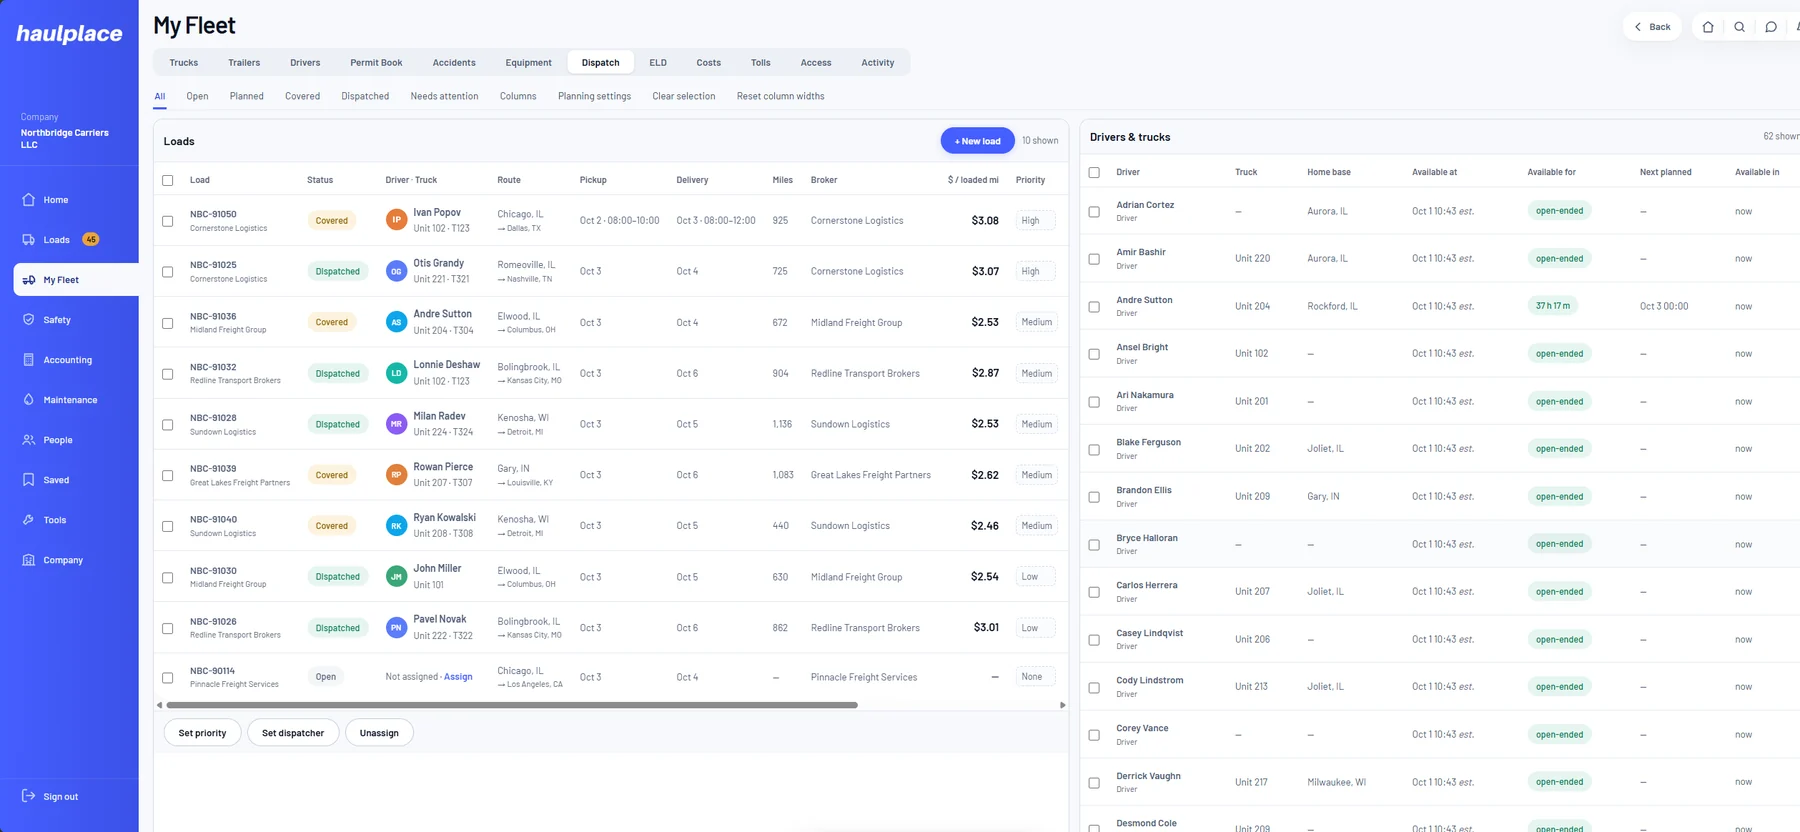Open the Medium priority dropdown for NBC-91036

pyautogui.click(x=1036, y=322)
